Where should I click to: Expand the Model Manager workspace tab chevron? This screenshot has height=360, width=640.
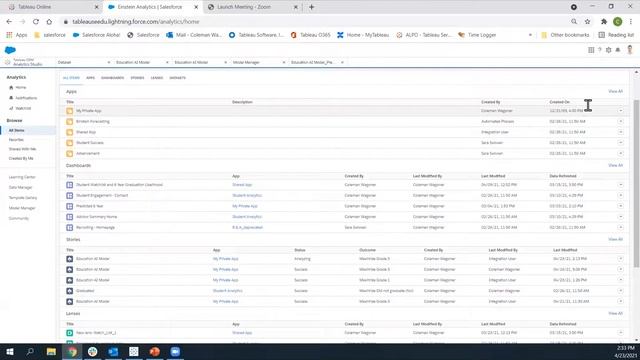tap(284, 62)
